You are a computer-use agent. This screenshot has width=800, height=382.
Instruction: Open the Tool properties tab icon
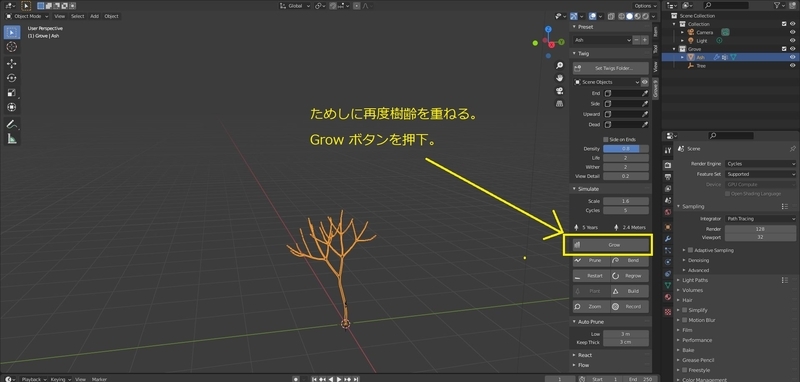[x=668, y=150]
